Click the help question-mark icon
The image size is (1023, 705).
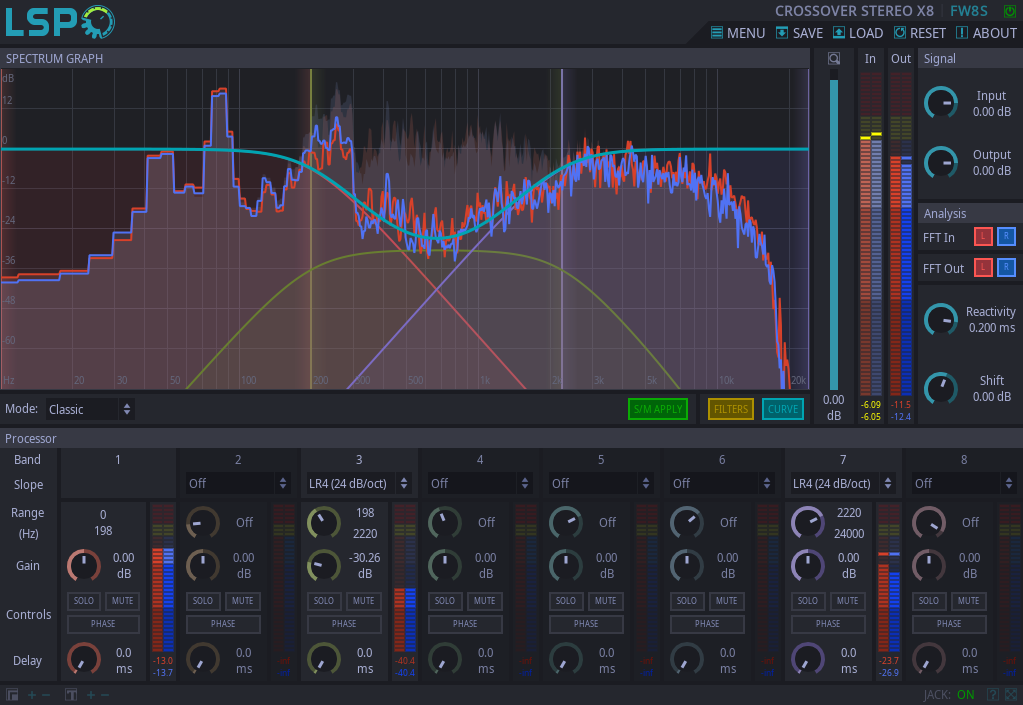pos(993,695)
